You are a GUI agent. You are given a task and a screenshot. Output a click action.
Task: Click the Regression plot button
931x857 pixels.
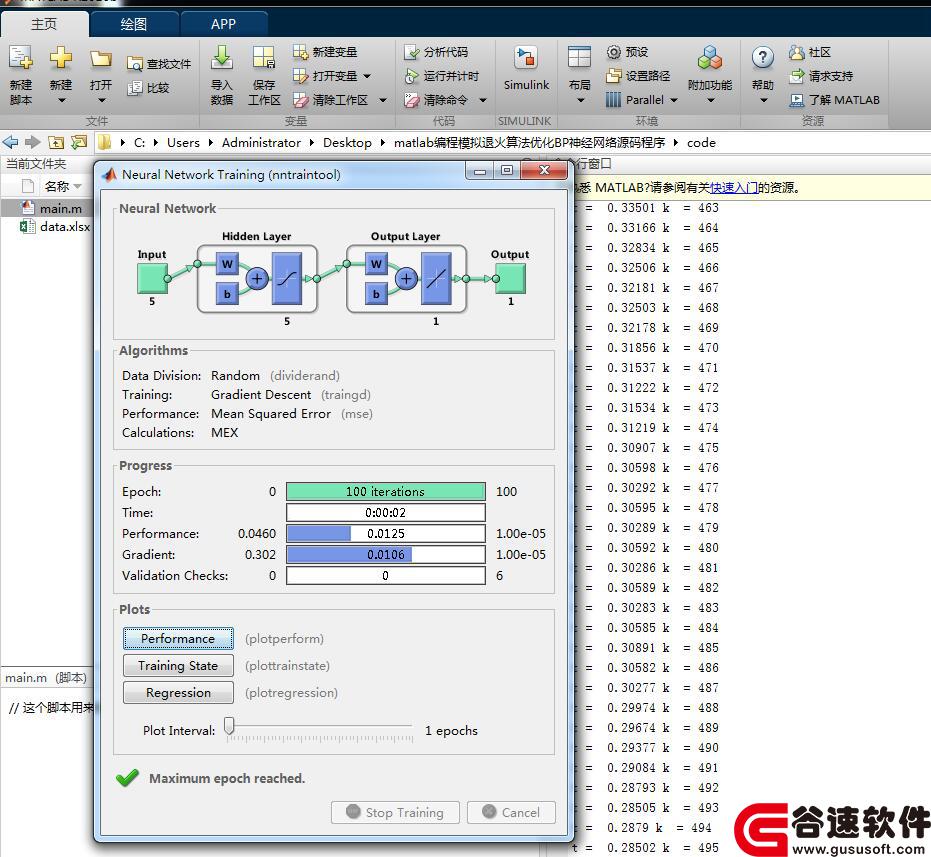178,692
